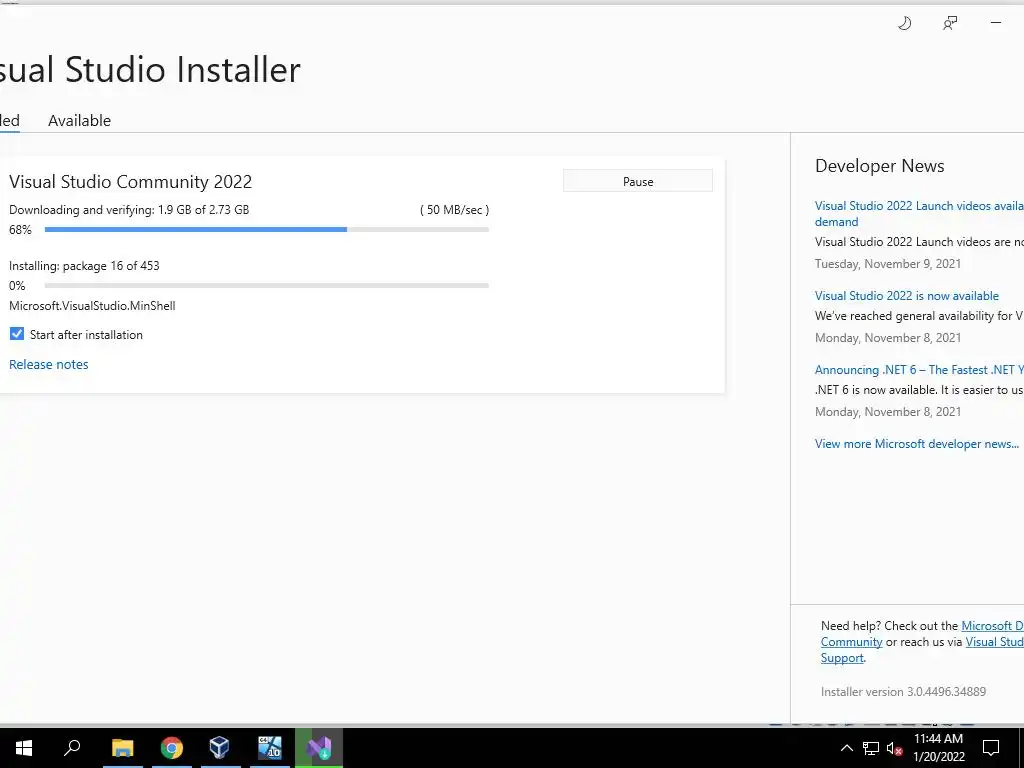Minimize the Visual Studio Installer window

tap(995, 23)
